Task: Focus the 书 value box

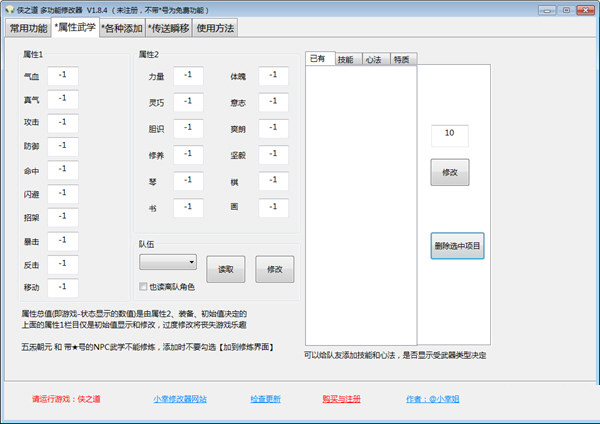Action: 188,208
